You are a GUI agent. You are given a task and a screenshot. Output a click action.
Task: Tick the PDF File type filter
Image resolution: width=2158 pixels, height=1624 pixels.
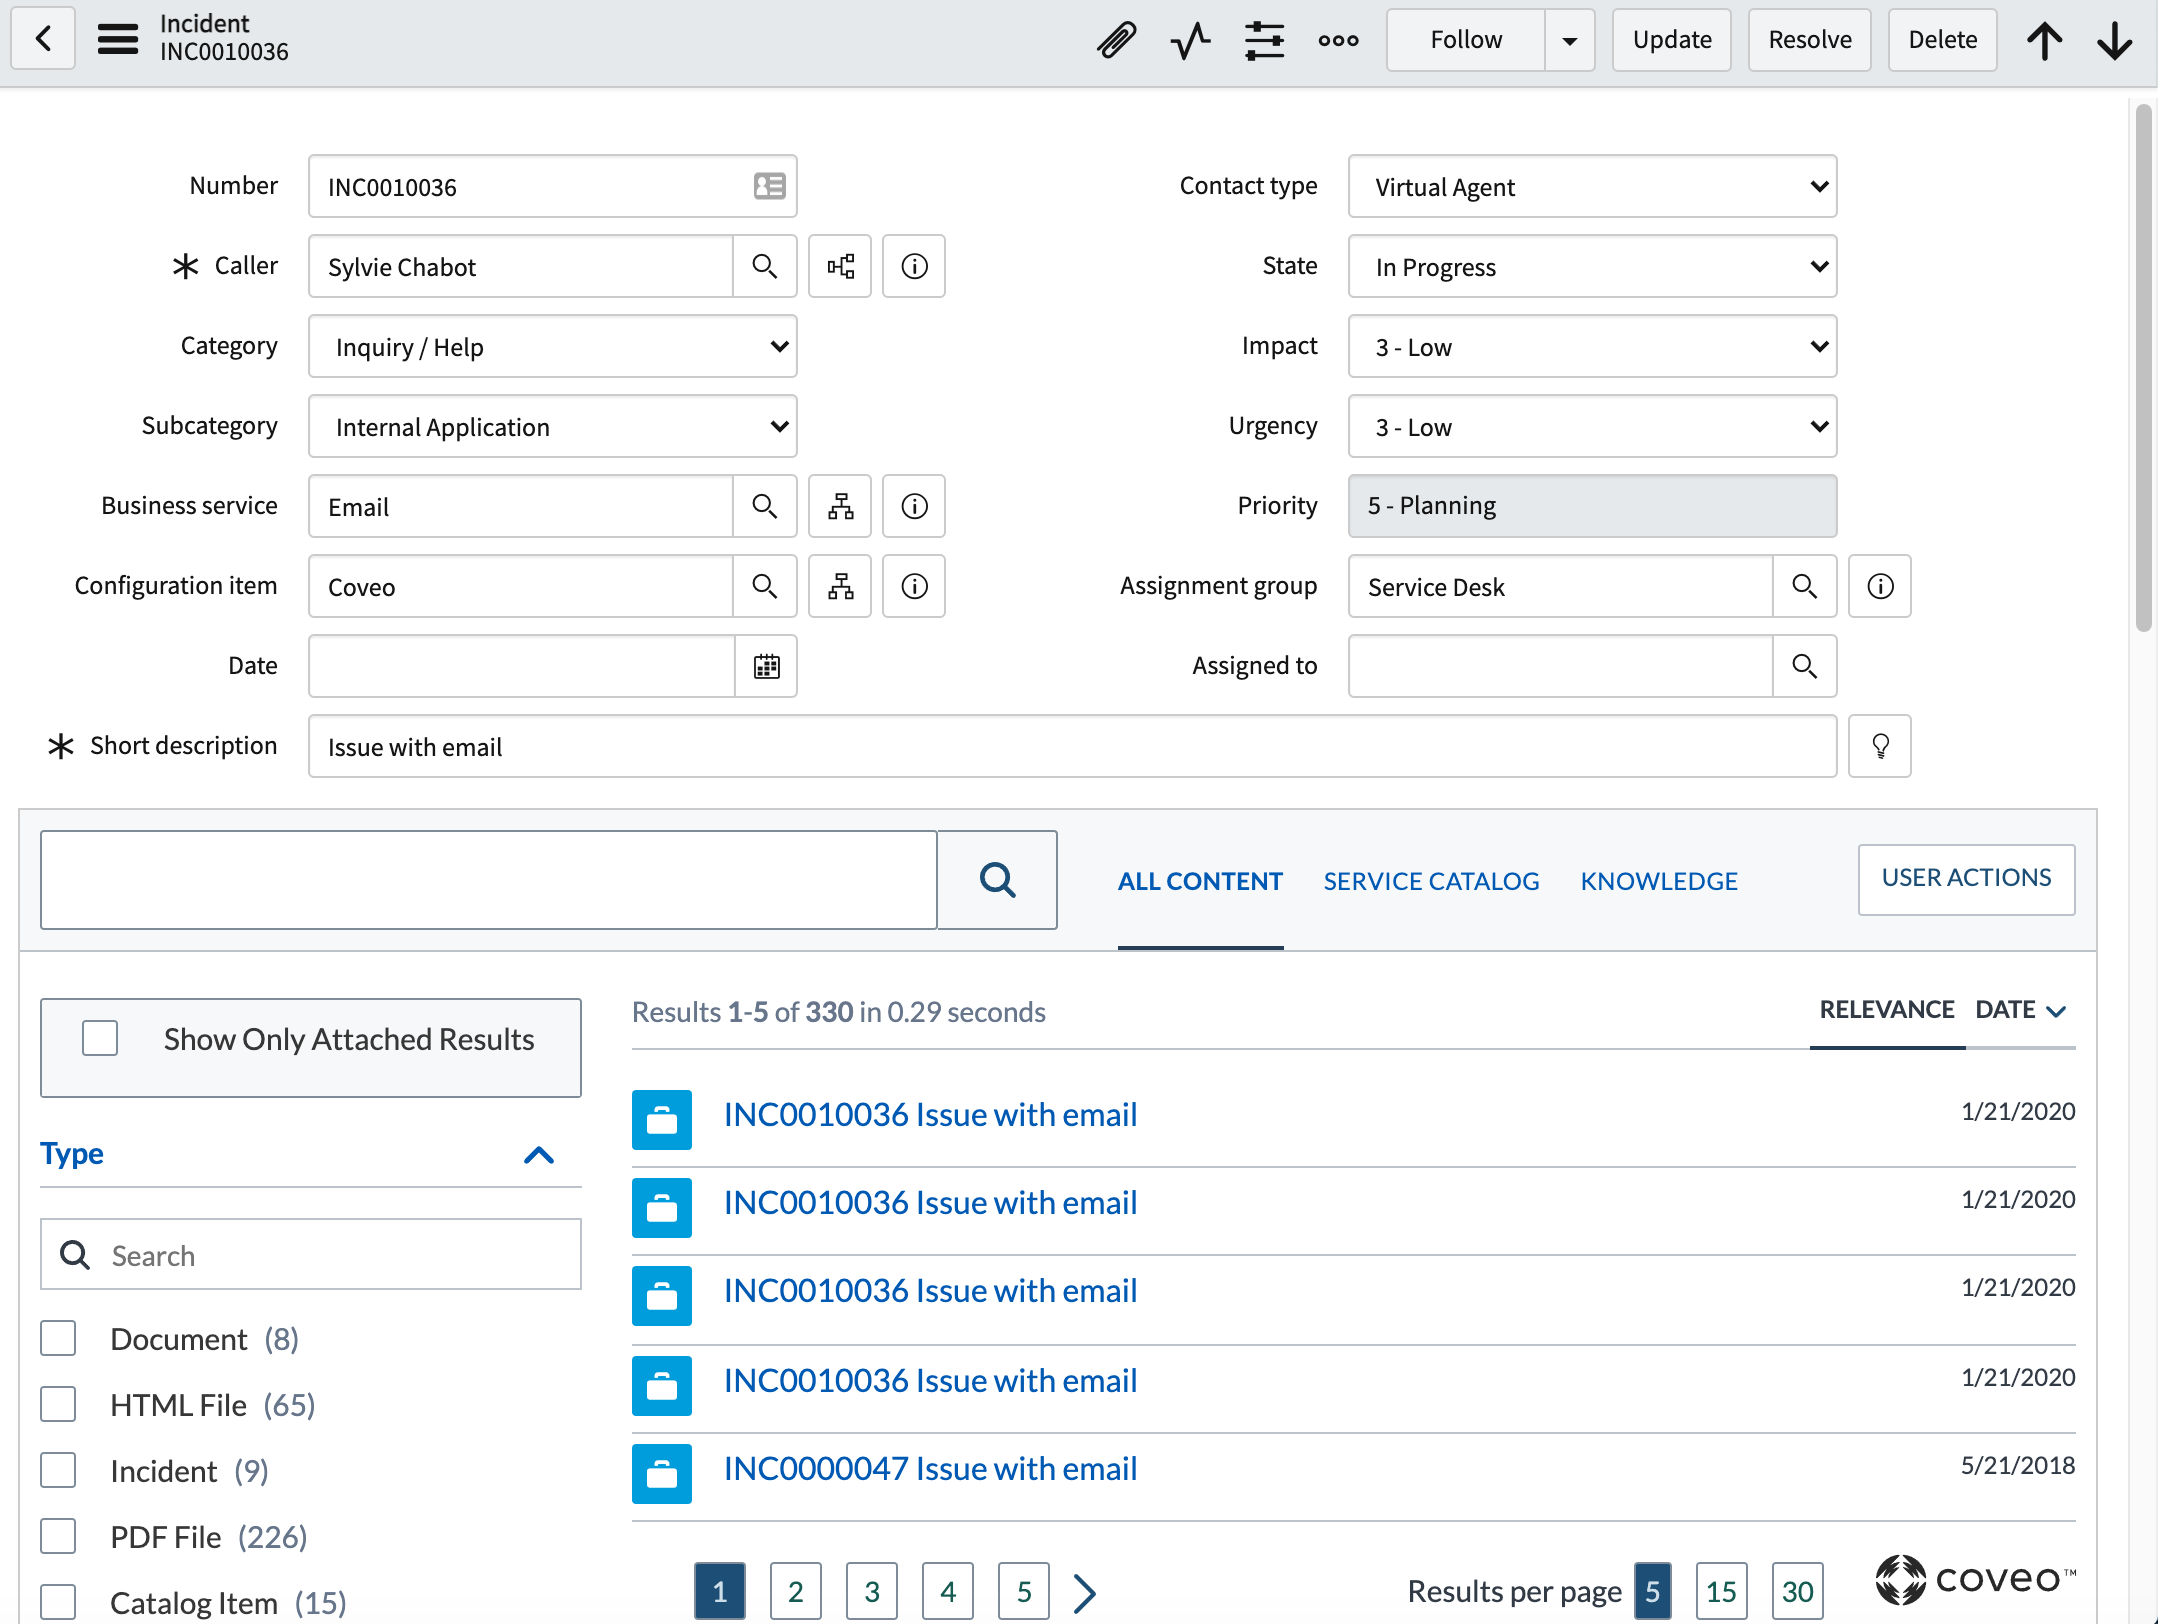pos(58,1536)
